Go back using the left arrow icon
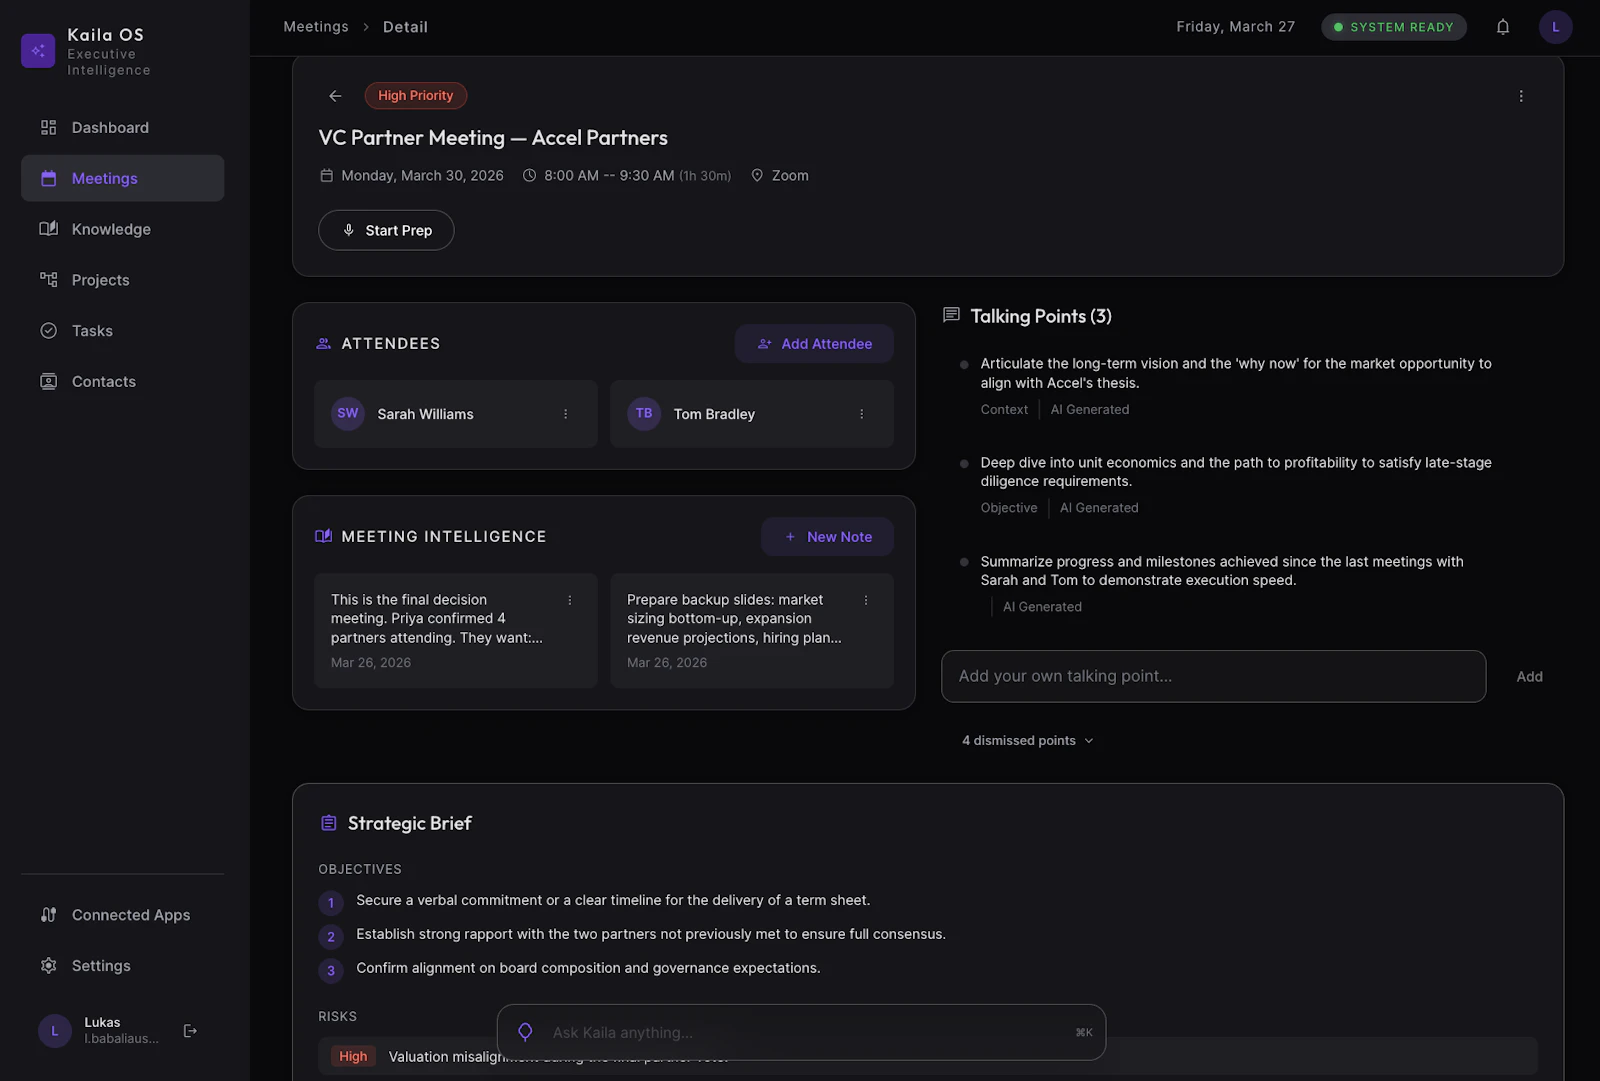 click(335, 96)
